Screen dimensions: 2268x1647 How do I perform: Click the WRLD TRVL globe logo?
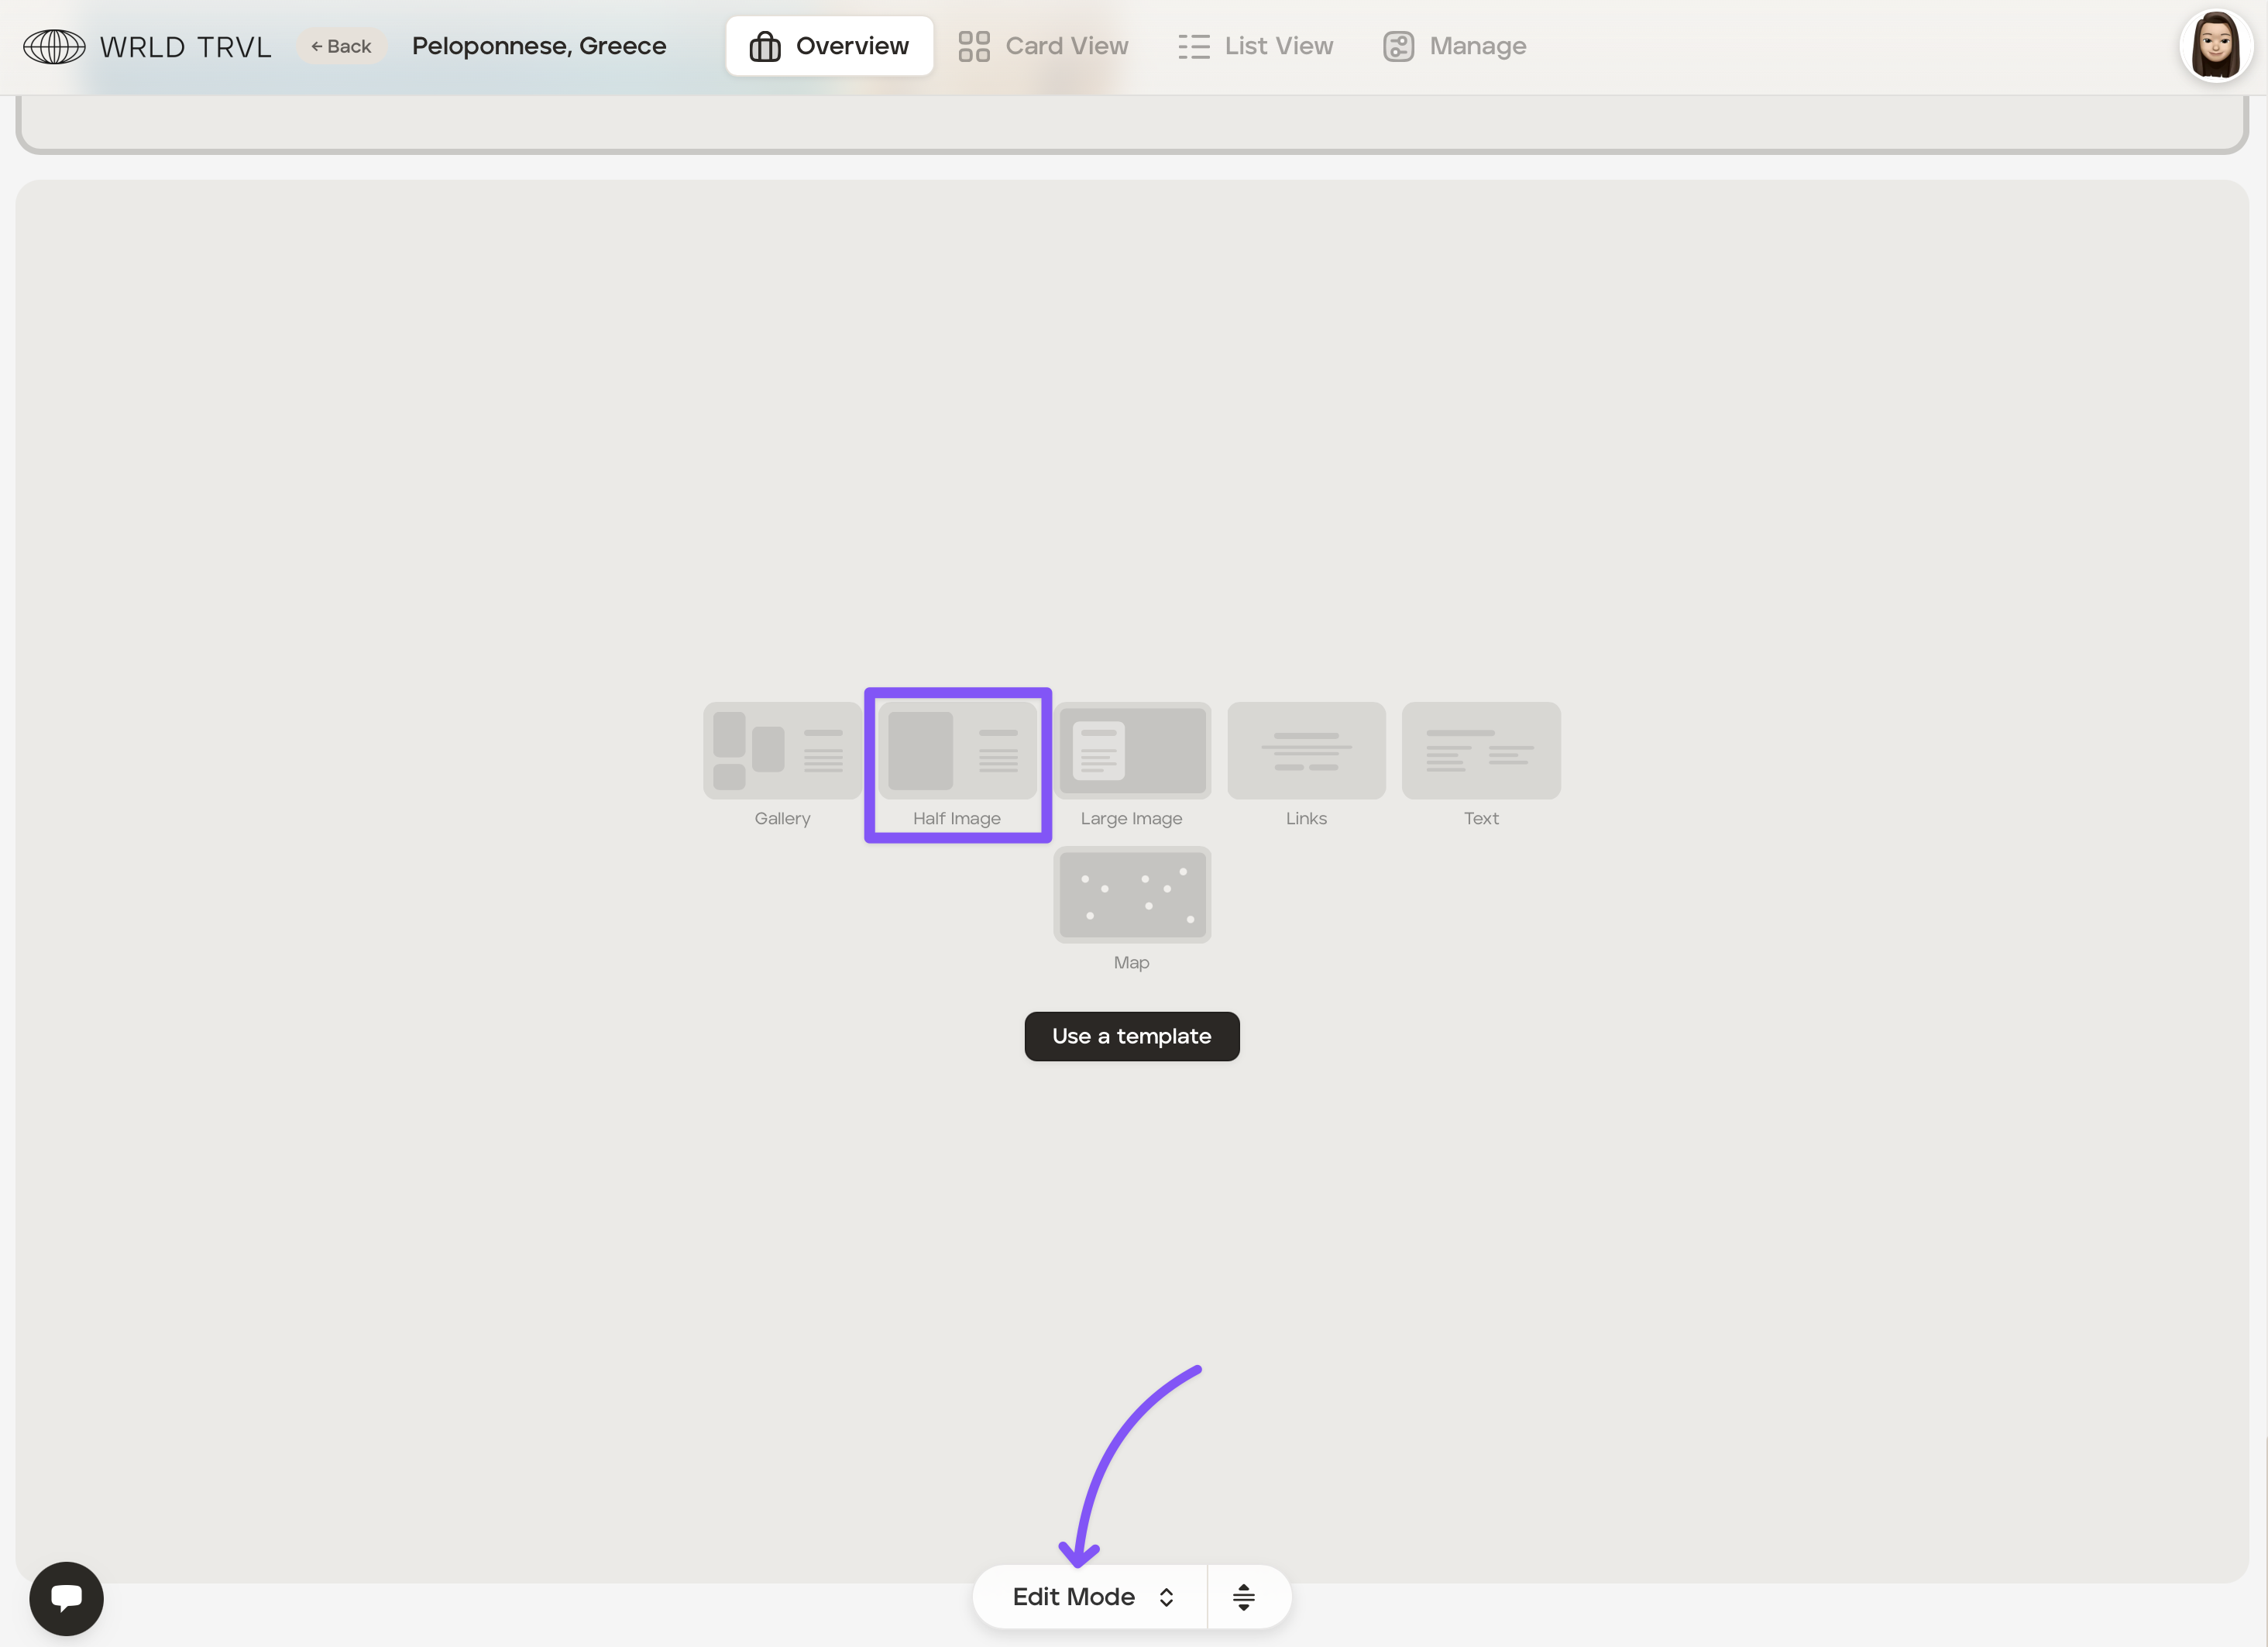pyautogui.click(x=54, y=47)
